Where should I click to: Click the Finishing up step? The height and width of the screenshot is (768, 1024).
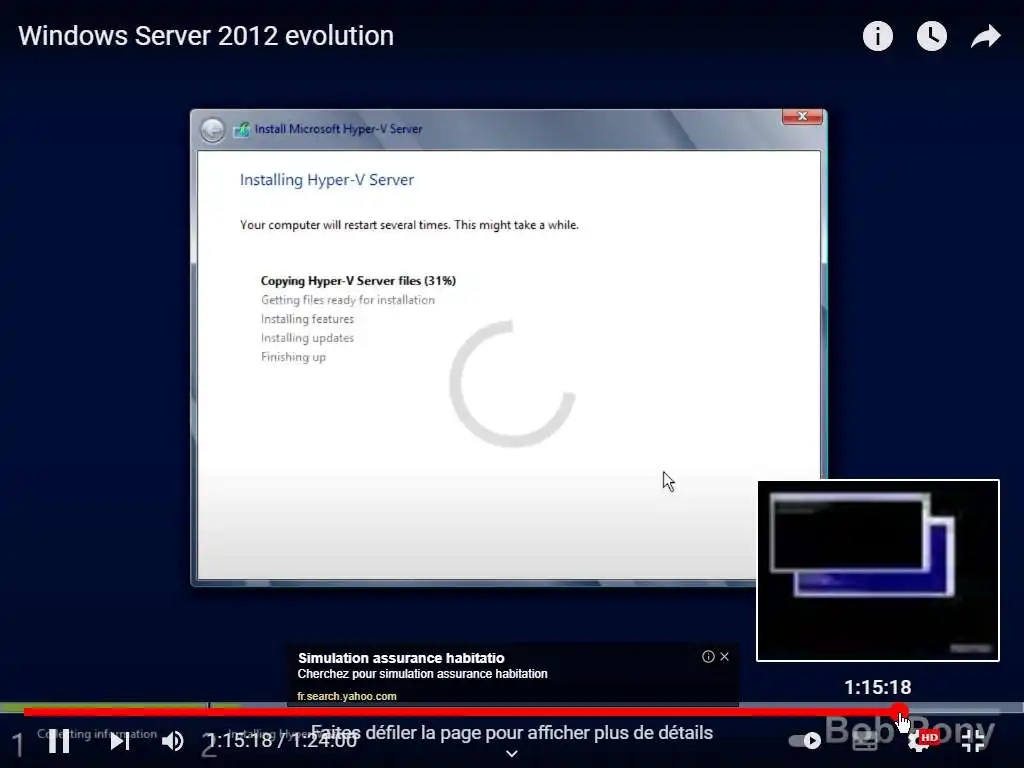293,357
